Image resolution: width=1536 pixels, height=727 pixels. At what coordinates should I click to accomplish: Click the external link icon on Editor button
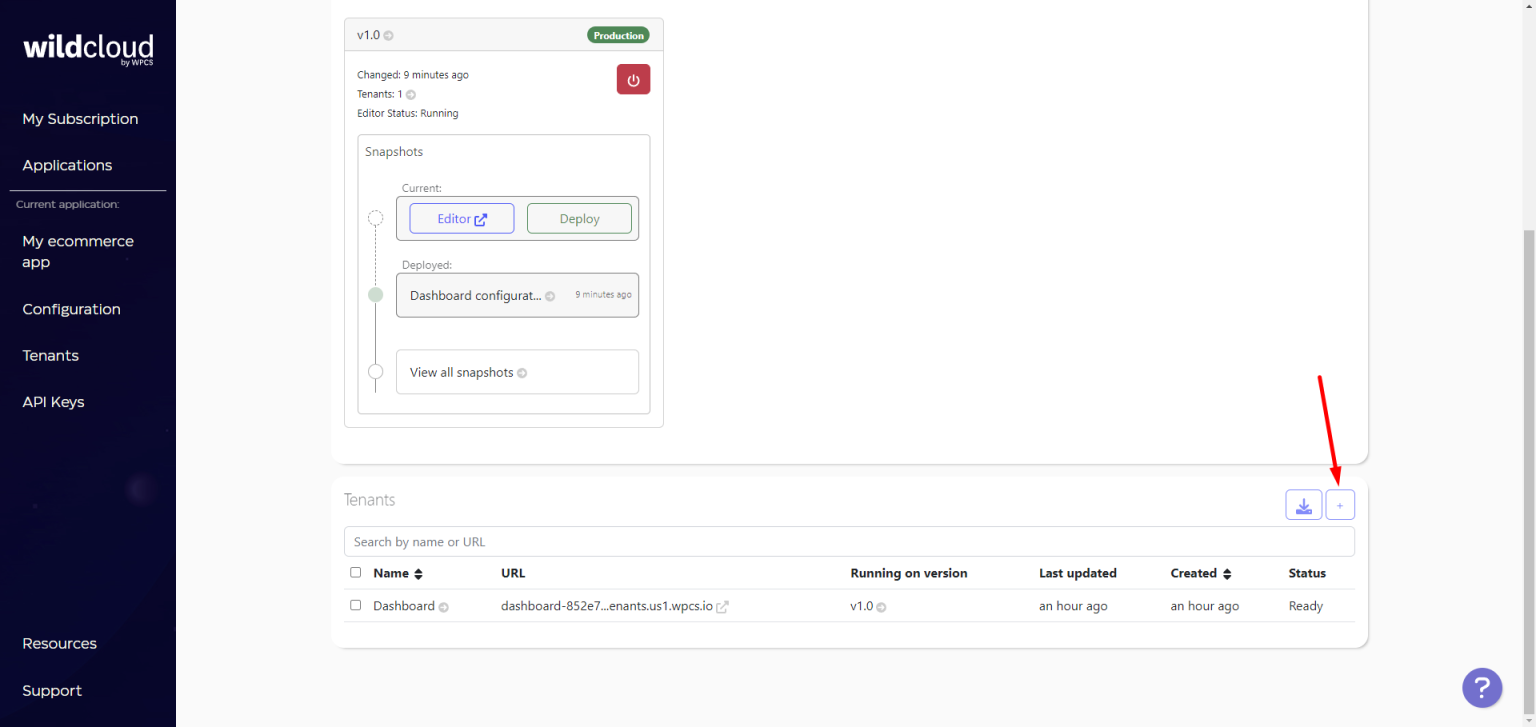(479, 218)
